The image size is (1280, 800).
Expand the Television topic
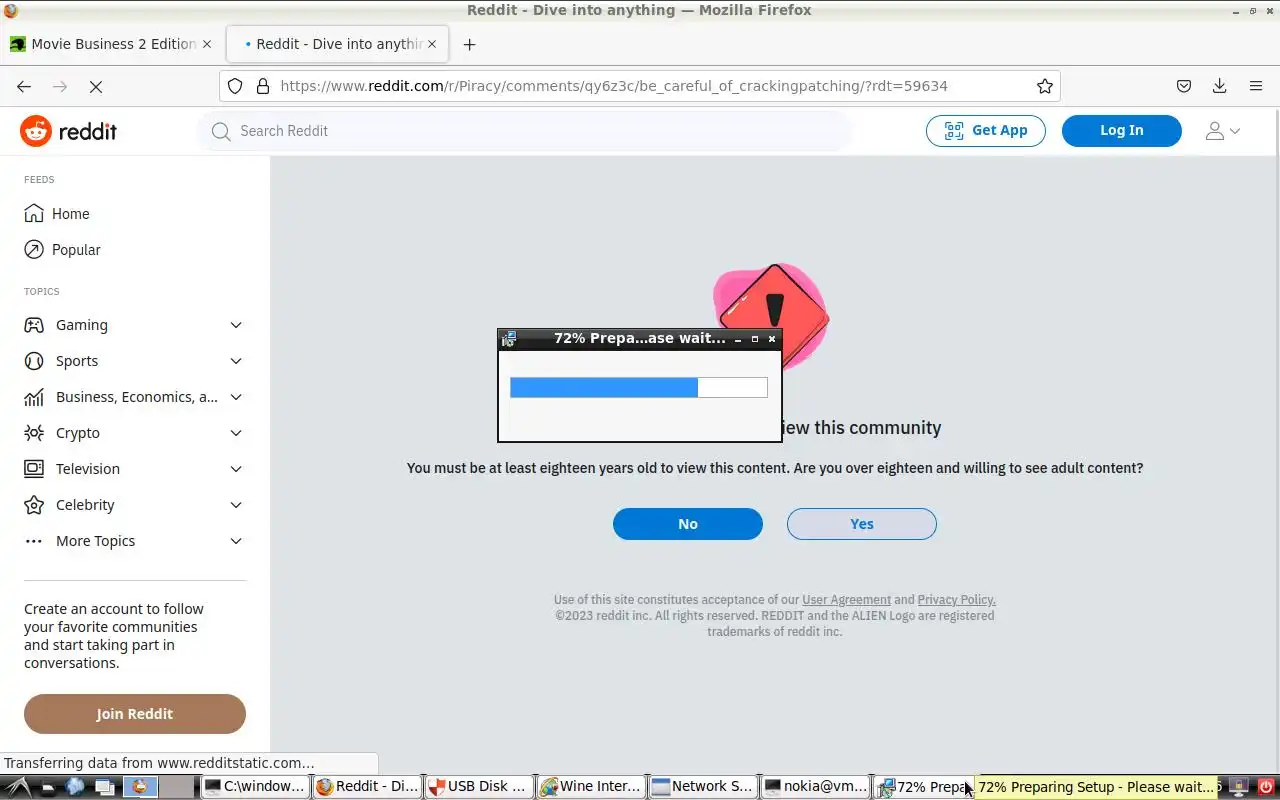tap(236, 469)
